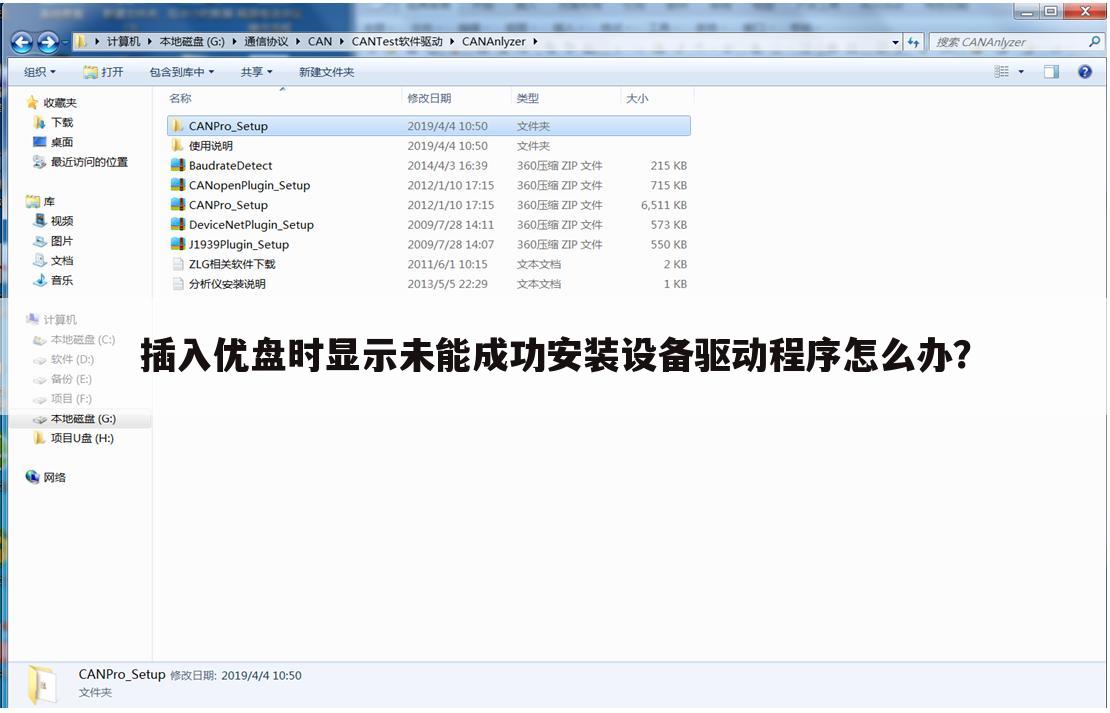Screen dimensions: 1110x713
Task: Select the 使用说明 folder icon
Action: [178, 146]
